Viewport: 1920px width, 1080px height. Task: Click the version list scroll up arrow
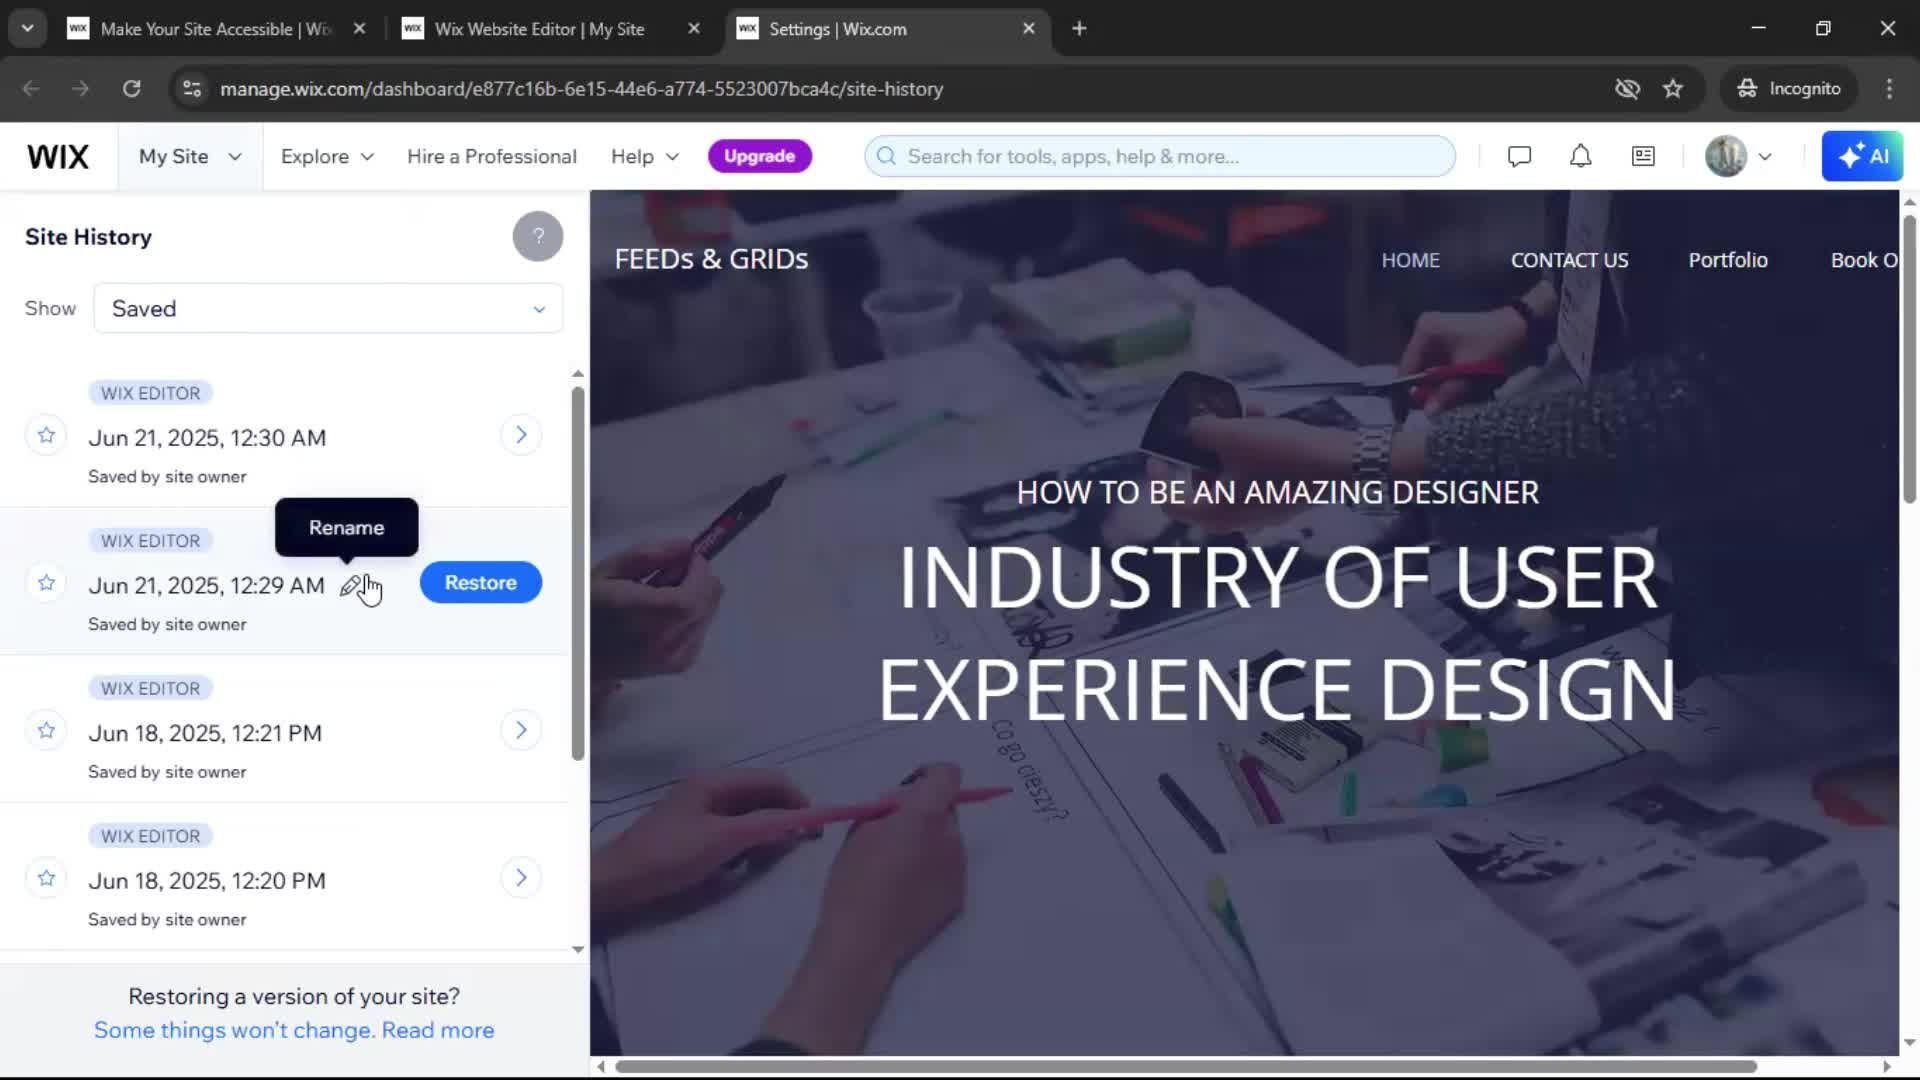click(578, 373)
